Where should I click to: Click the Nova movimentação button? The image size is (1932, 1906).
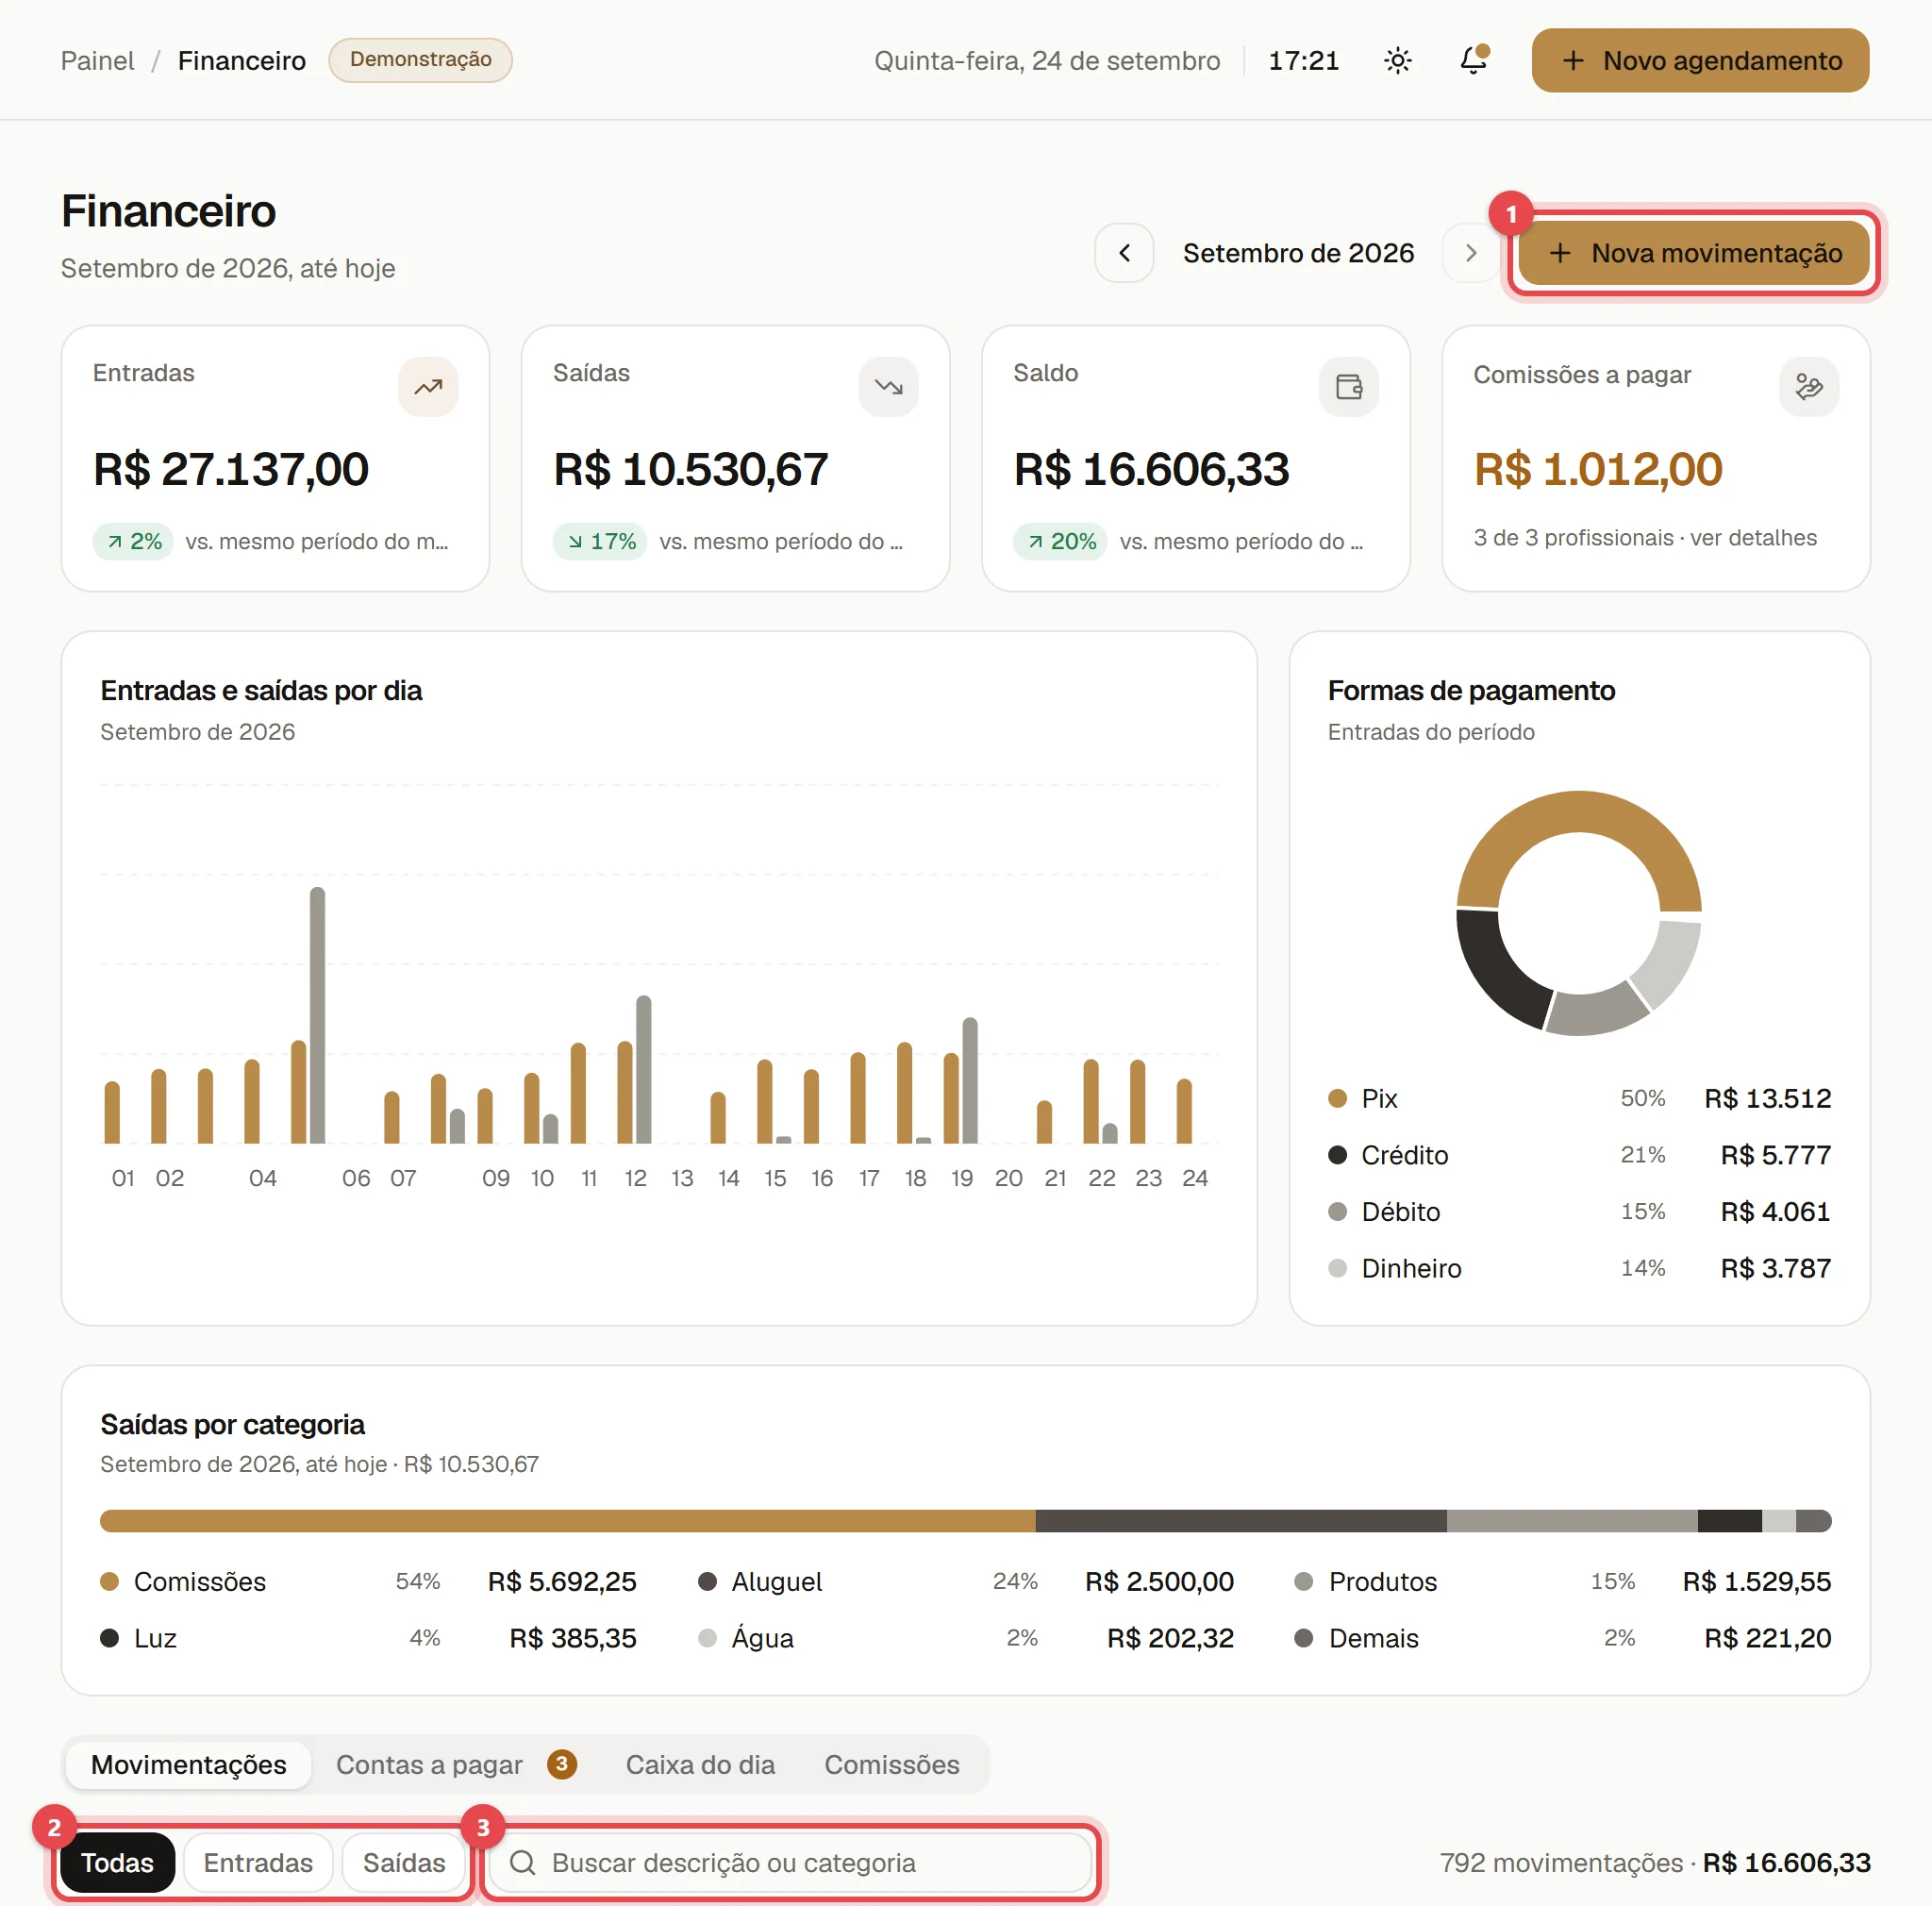(1693, 253)
